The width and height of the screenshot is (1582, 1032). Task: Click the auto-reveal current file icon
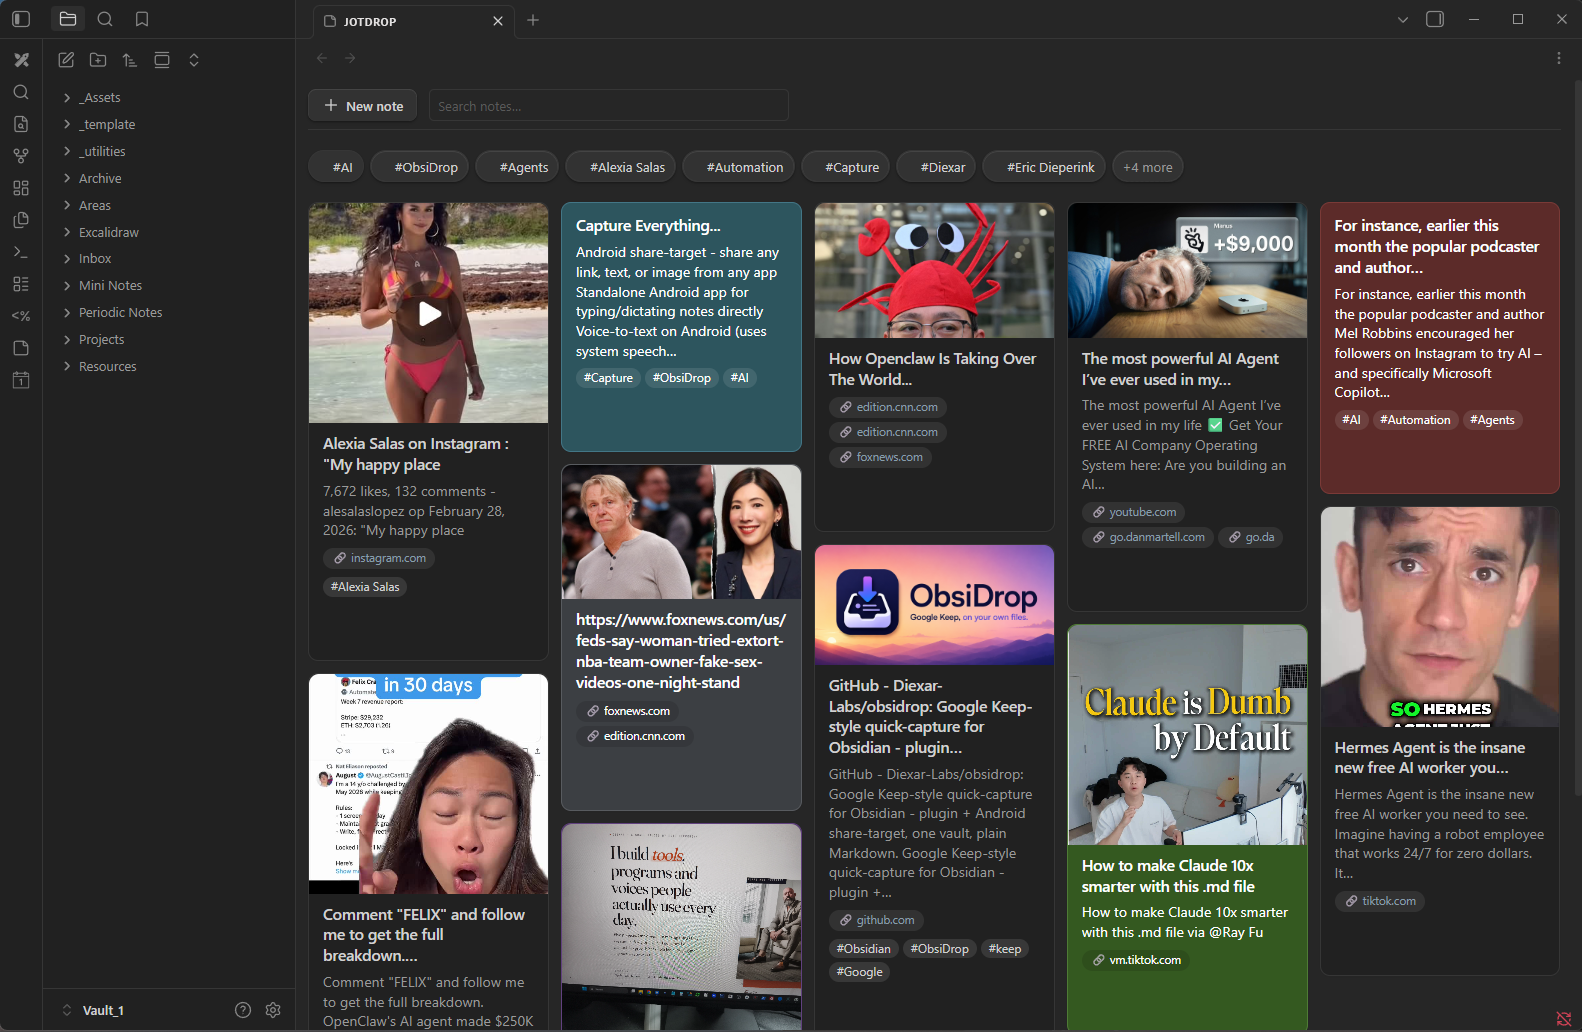[162, 60]
